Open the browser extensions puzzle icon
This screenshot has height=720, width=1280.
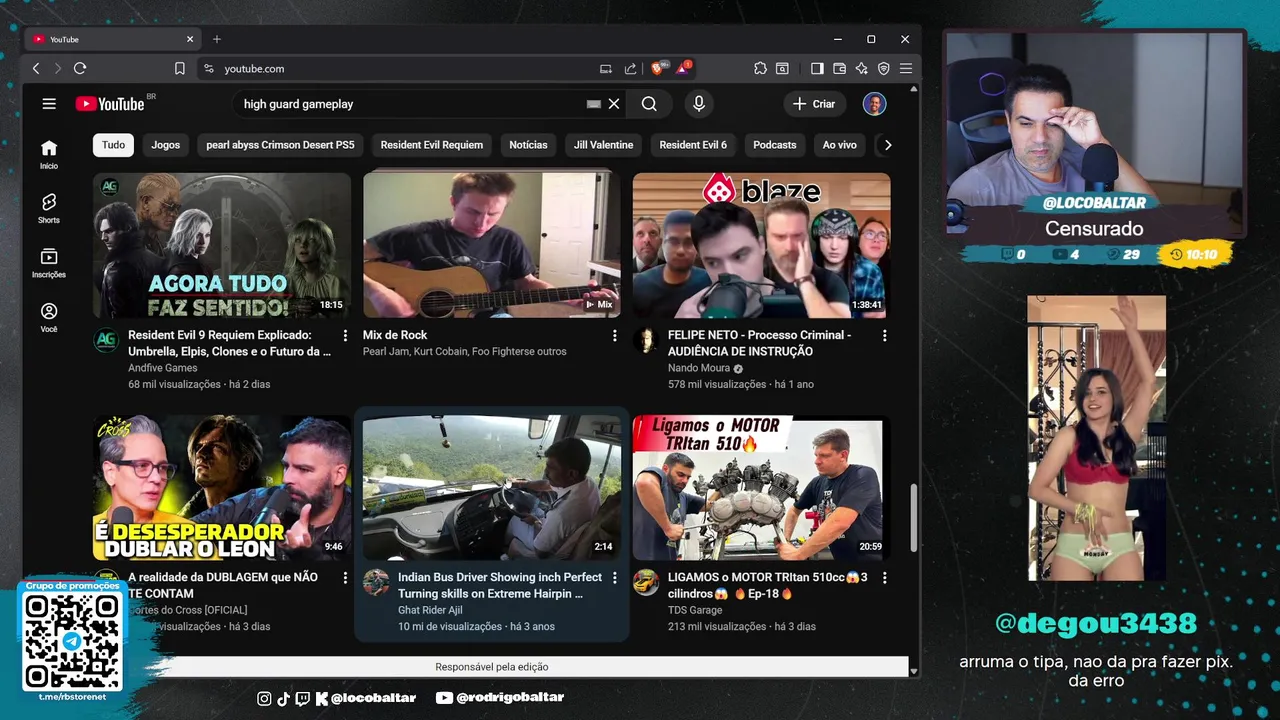coord(761,68)
